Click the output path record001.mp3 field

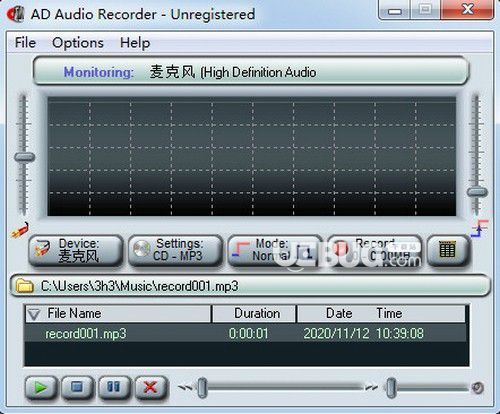point(251,286)
